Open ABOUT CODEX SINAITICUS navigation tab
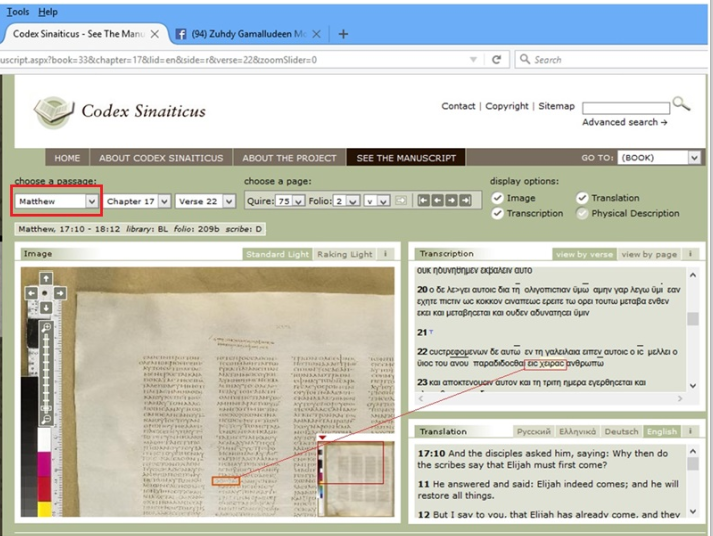 pyautogui.click(x=161, y=158)
